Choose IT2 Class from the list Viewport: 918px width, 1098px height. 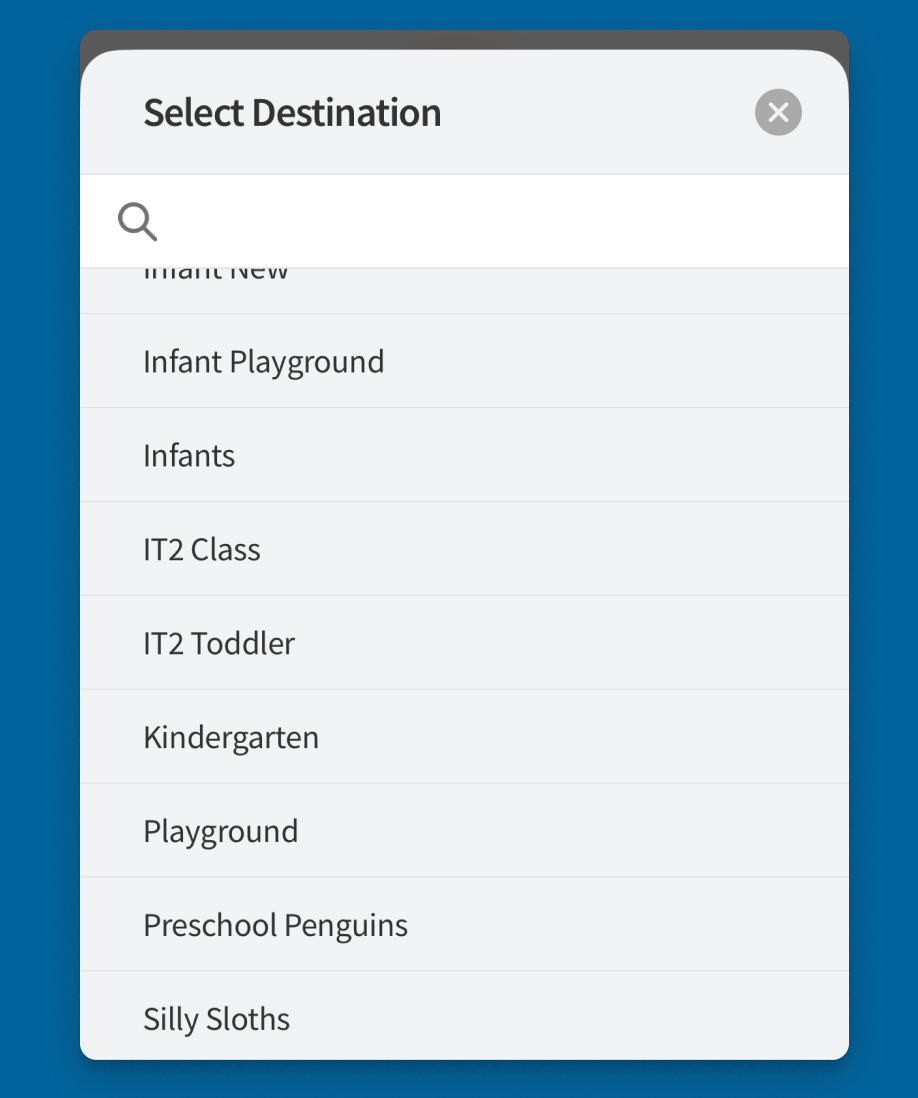click(202, 549)
